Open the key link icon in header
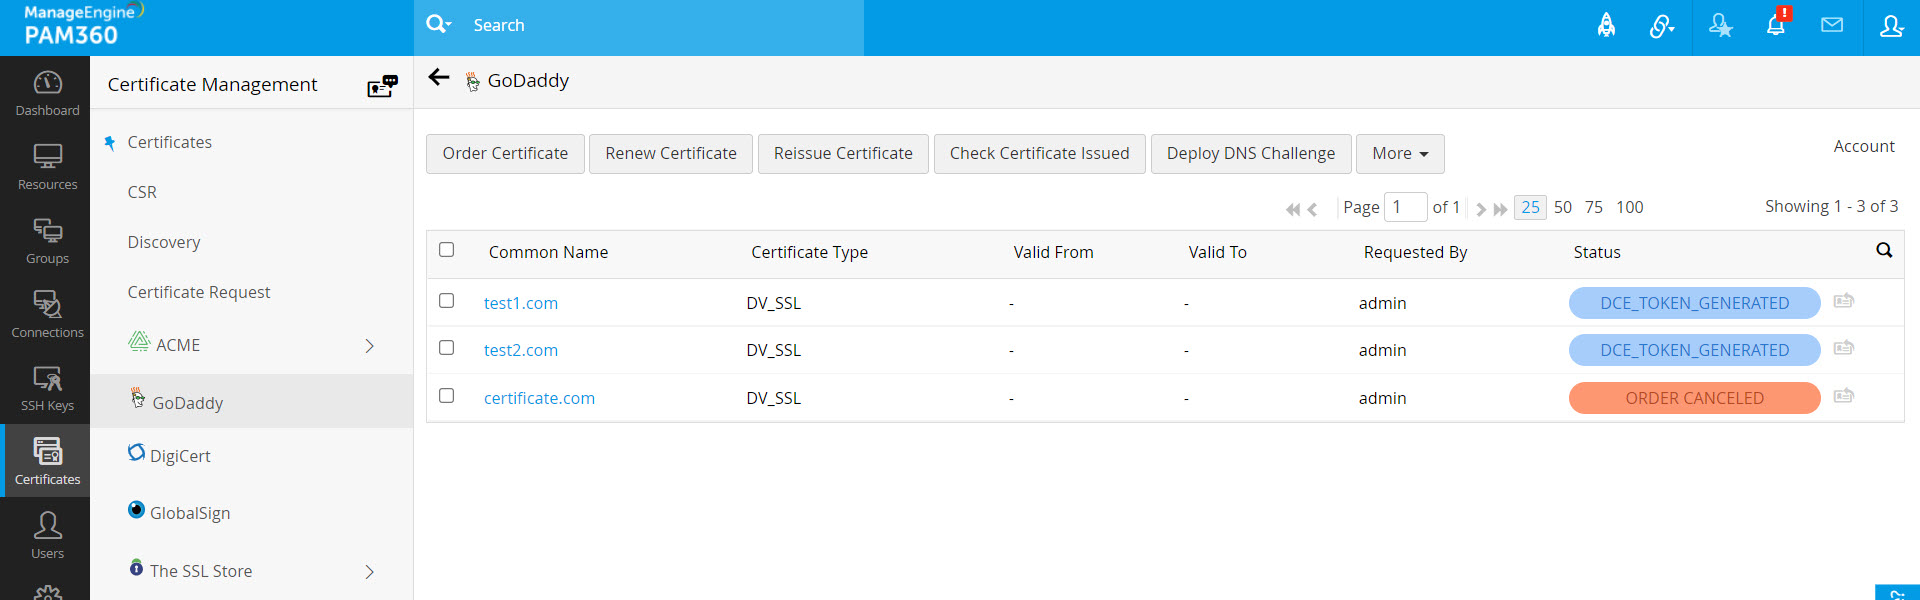This screenshot has width=1920, height=600. tap(1661, 26)
